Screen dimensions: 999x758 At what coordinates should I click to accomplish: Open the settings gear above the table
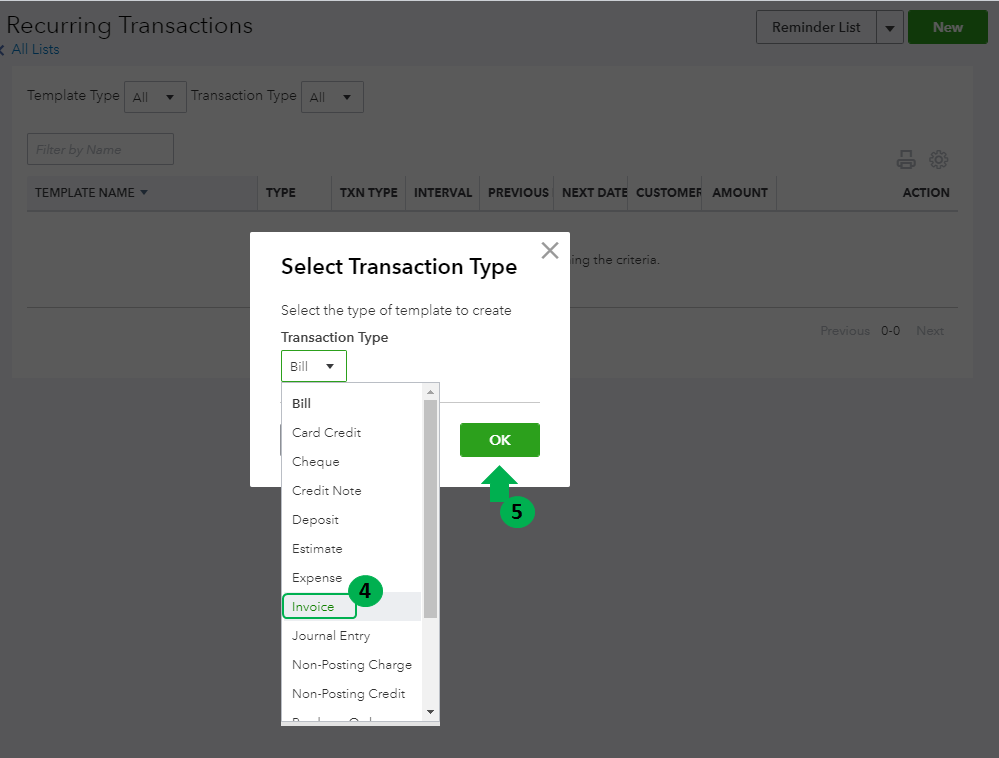click(938, 159)
